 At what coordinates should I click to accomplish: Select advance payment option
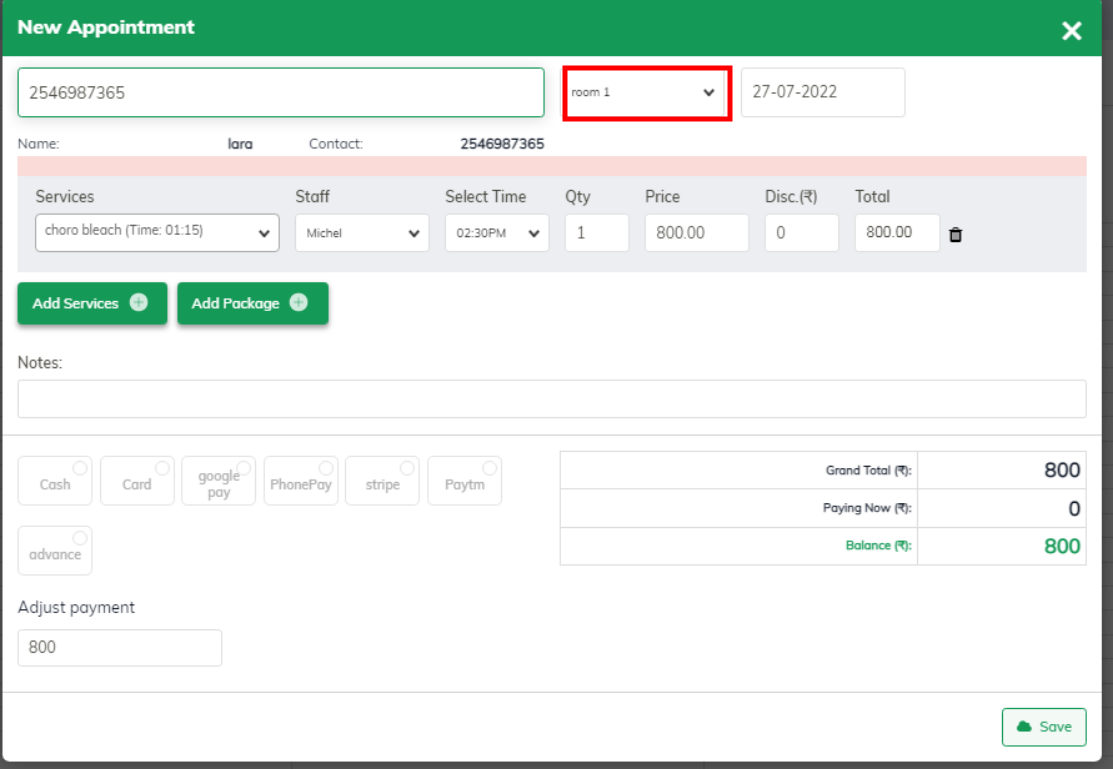(x=55, y=550)
